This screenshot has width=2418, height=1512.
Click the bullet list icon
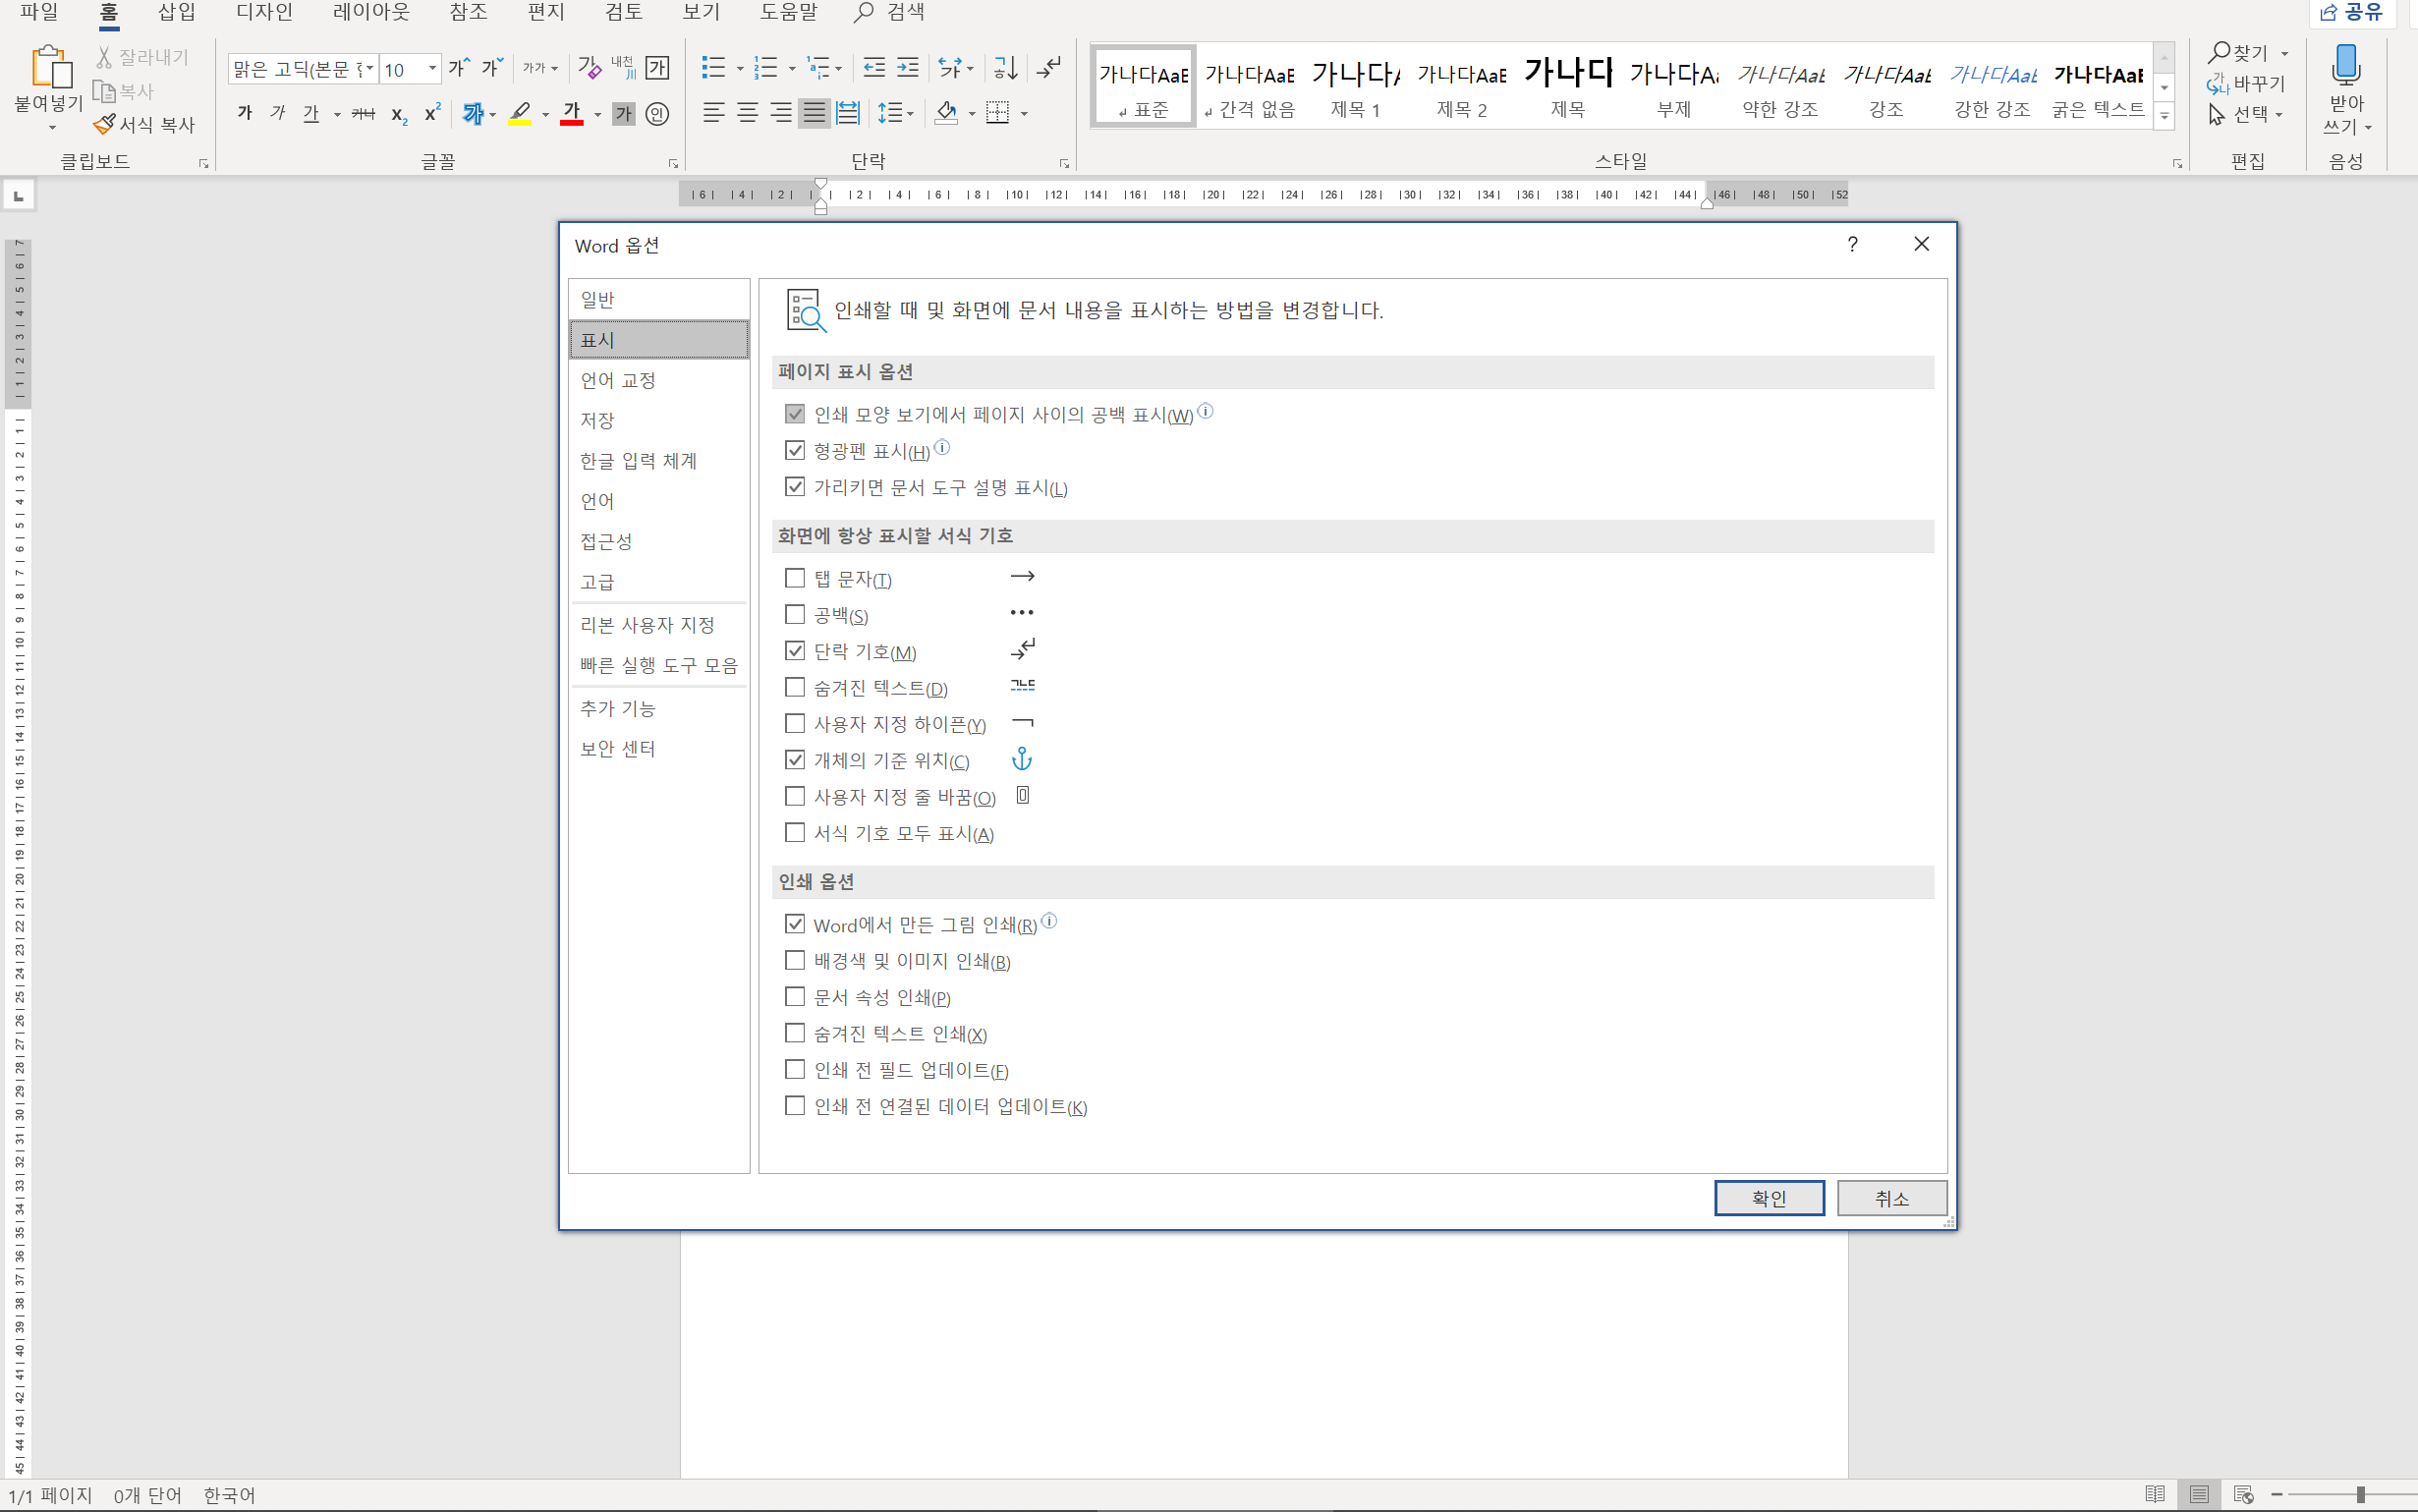(x=713, y=68)
